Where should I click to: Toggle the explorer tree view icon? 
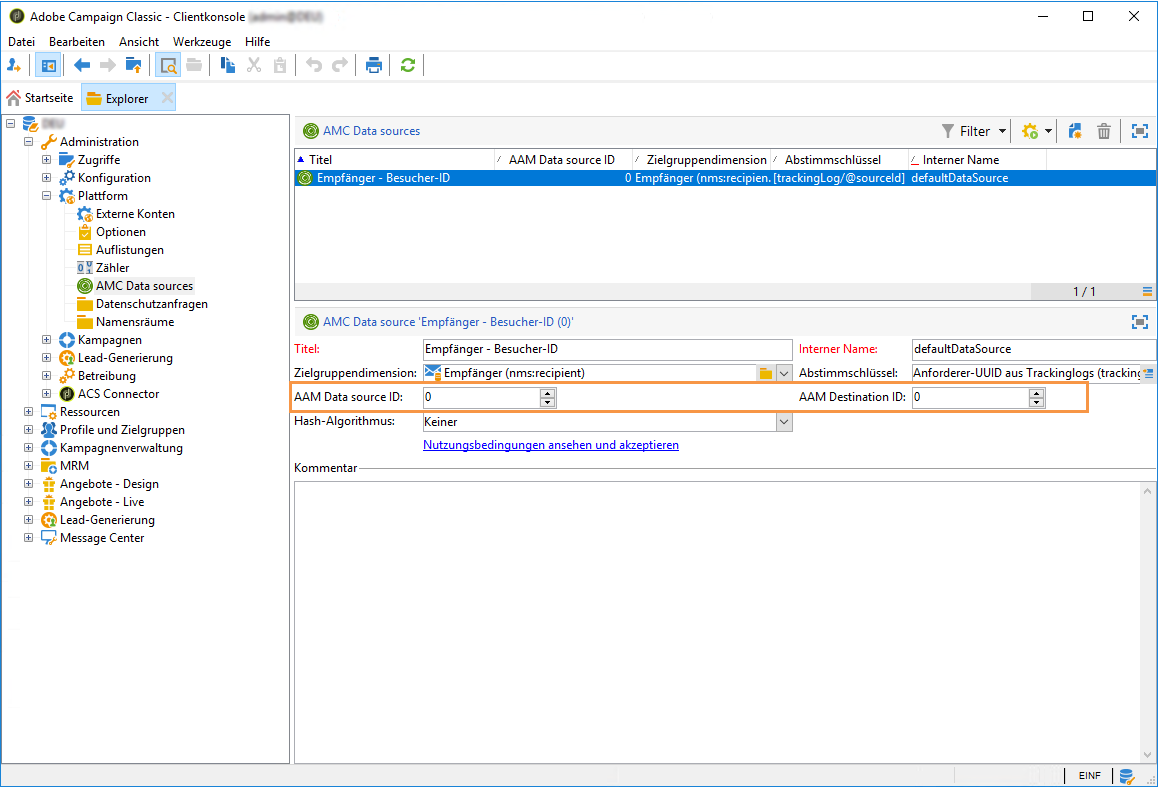[48, 65]
